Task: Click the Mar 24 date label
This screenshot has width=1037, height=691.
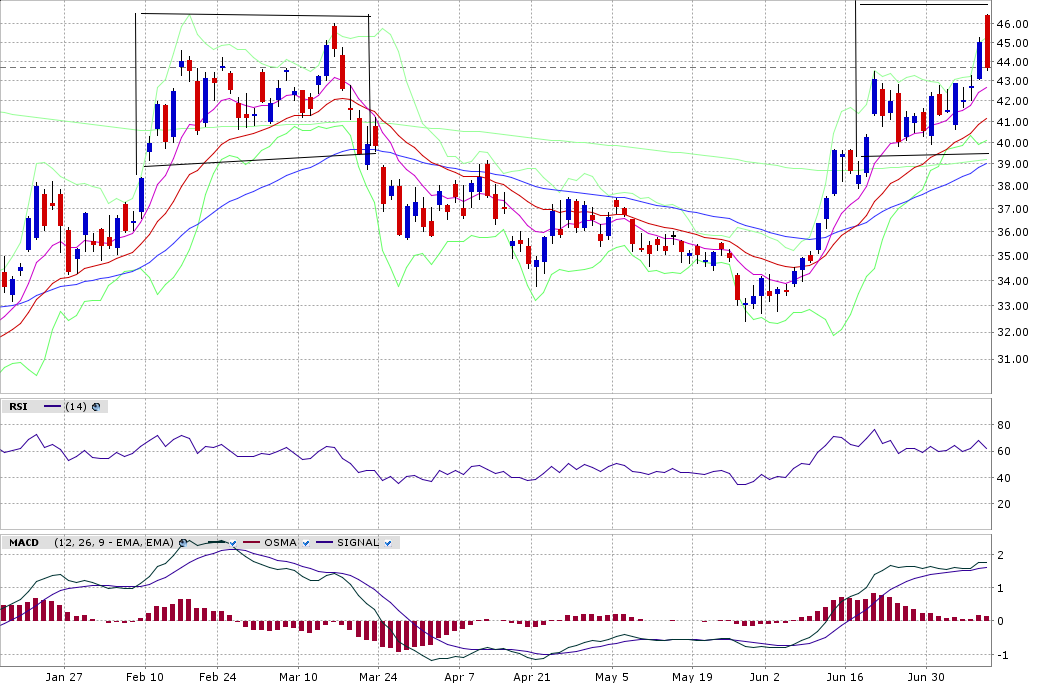Action: coord(378,677)
